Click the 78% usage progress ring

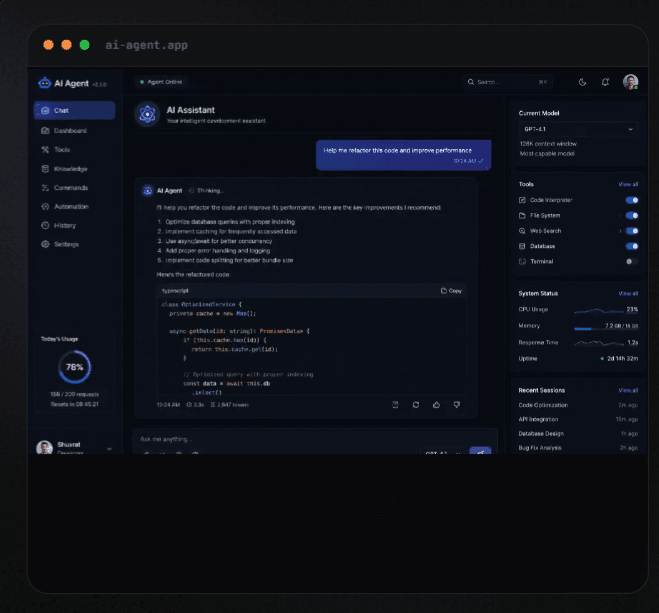74,367
